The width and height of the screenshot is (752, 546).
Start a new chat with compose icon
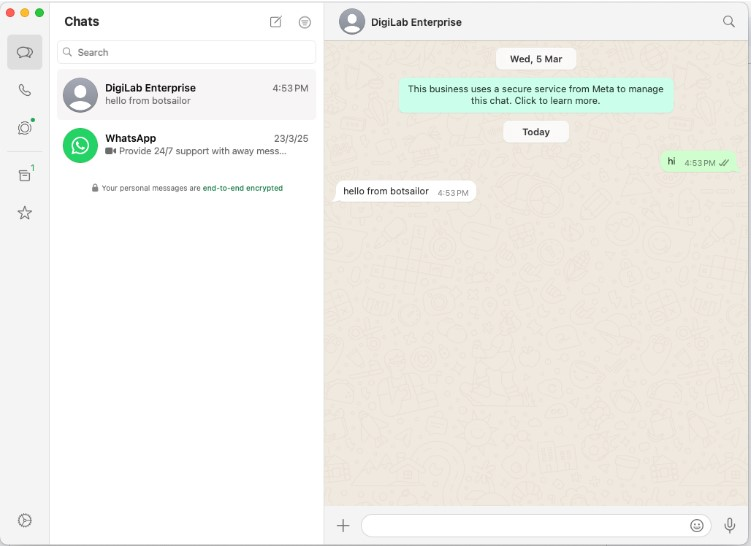click(276, 22)
